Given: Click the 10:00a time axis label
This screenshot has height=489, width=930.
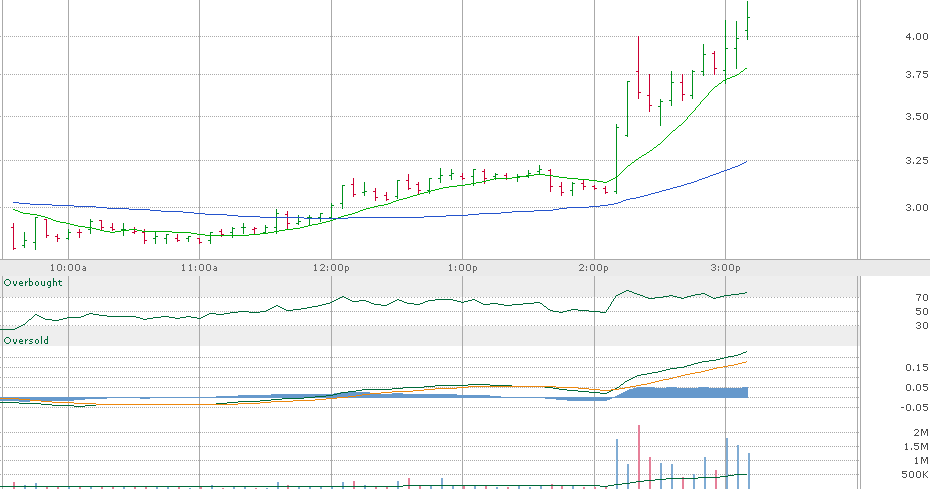Looking at the screenshot, I should point(68,268).
